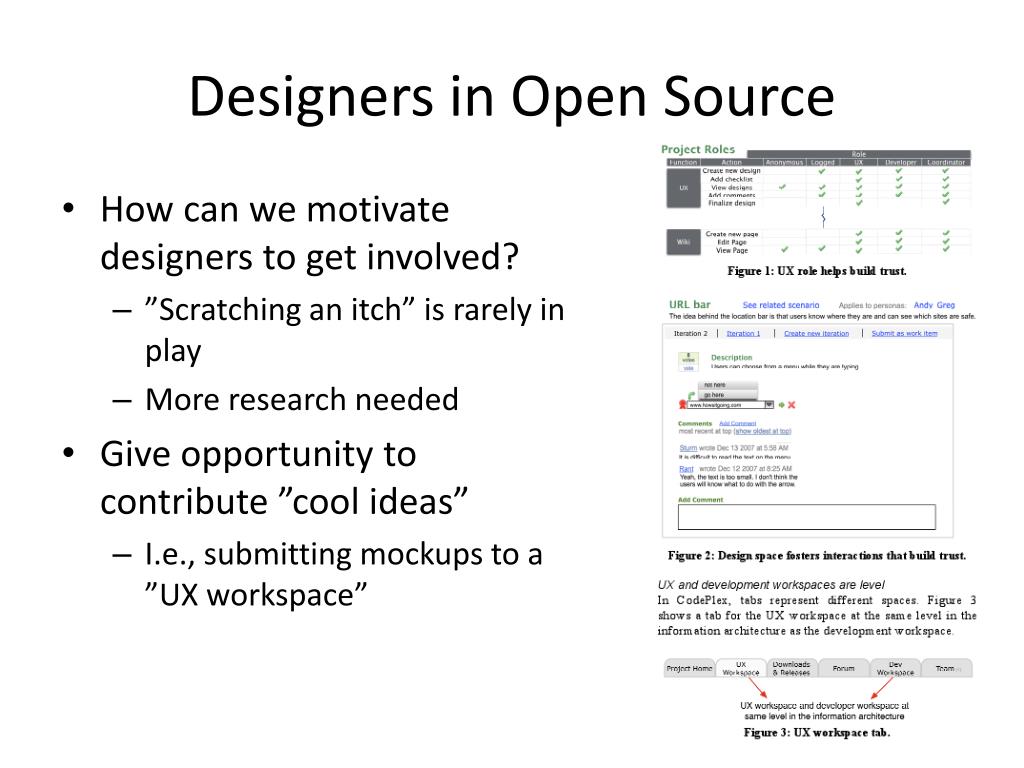Click the green go arrow beside URL field
Image resolution: width=1024 pixels, height=768 pixels.
click(781, 405)
